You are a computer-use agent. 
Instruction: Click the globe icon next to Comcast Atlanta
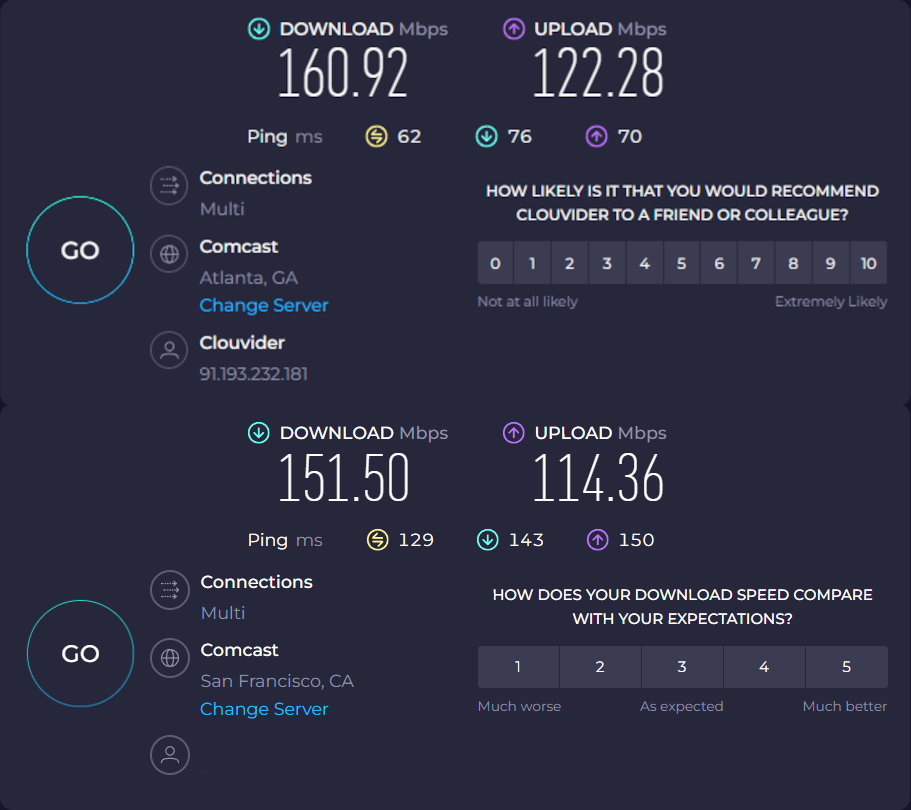tap(168, 254)
